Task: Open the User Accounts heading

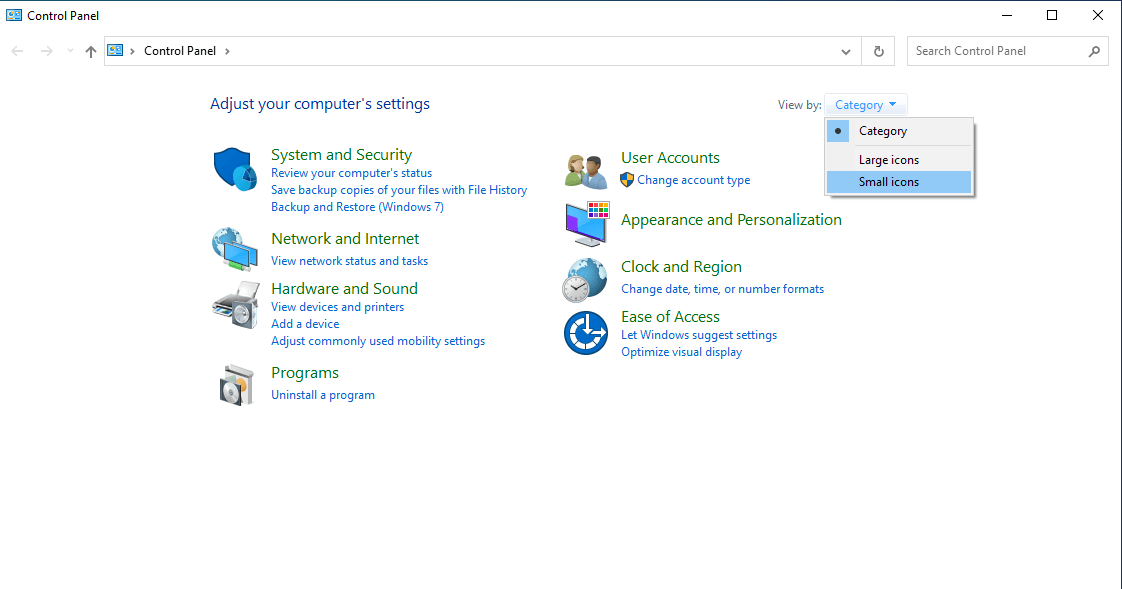Action: 670,157
